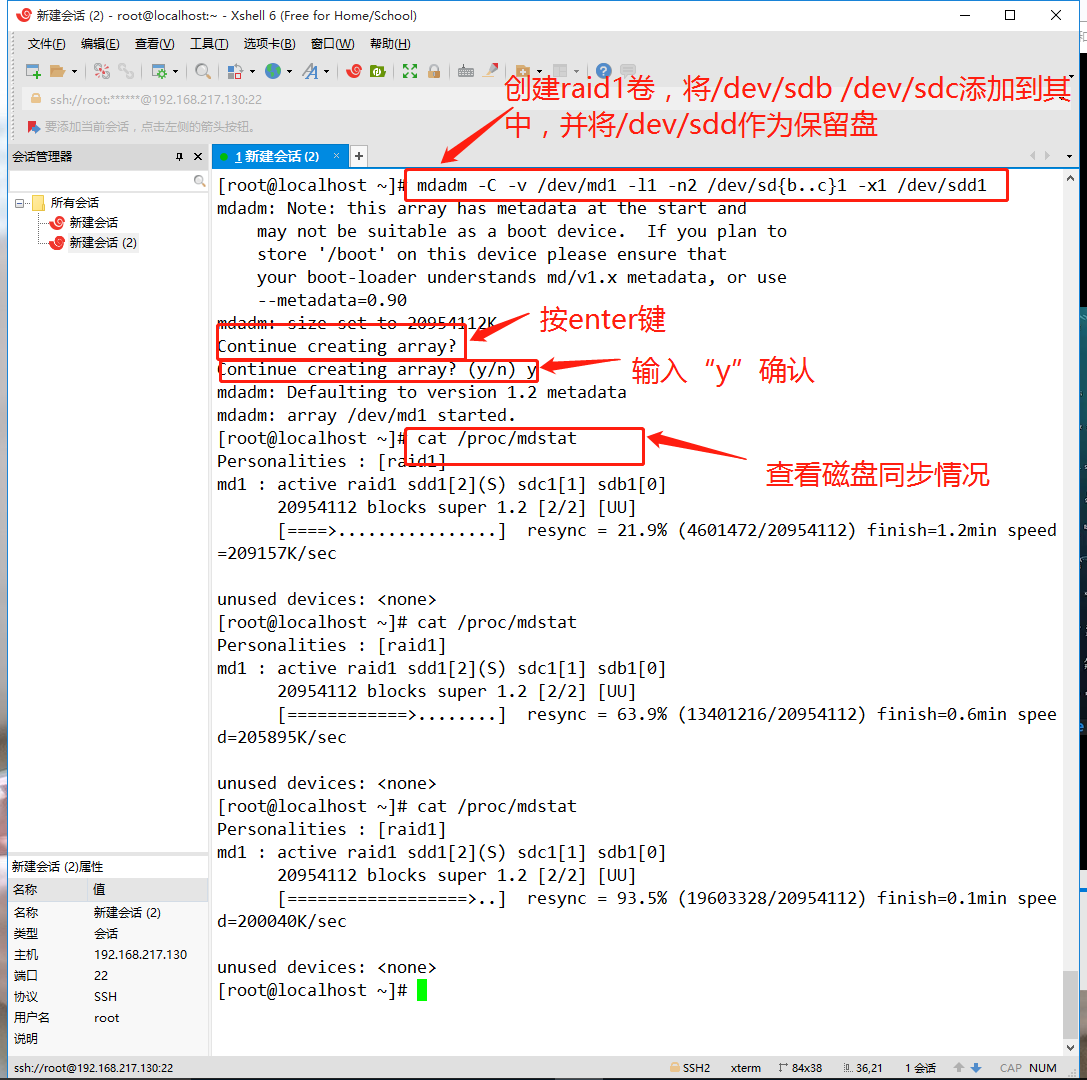The width and height of the screenshot is (1087, 1080).
Task: Select 新建会话 (2) in session tree
Action: [103, 243]
